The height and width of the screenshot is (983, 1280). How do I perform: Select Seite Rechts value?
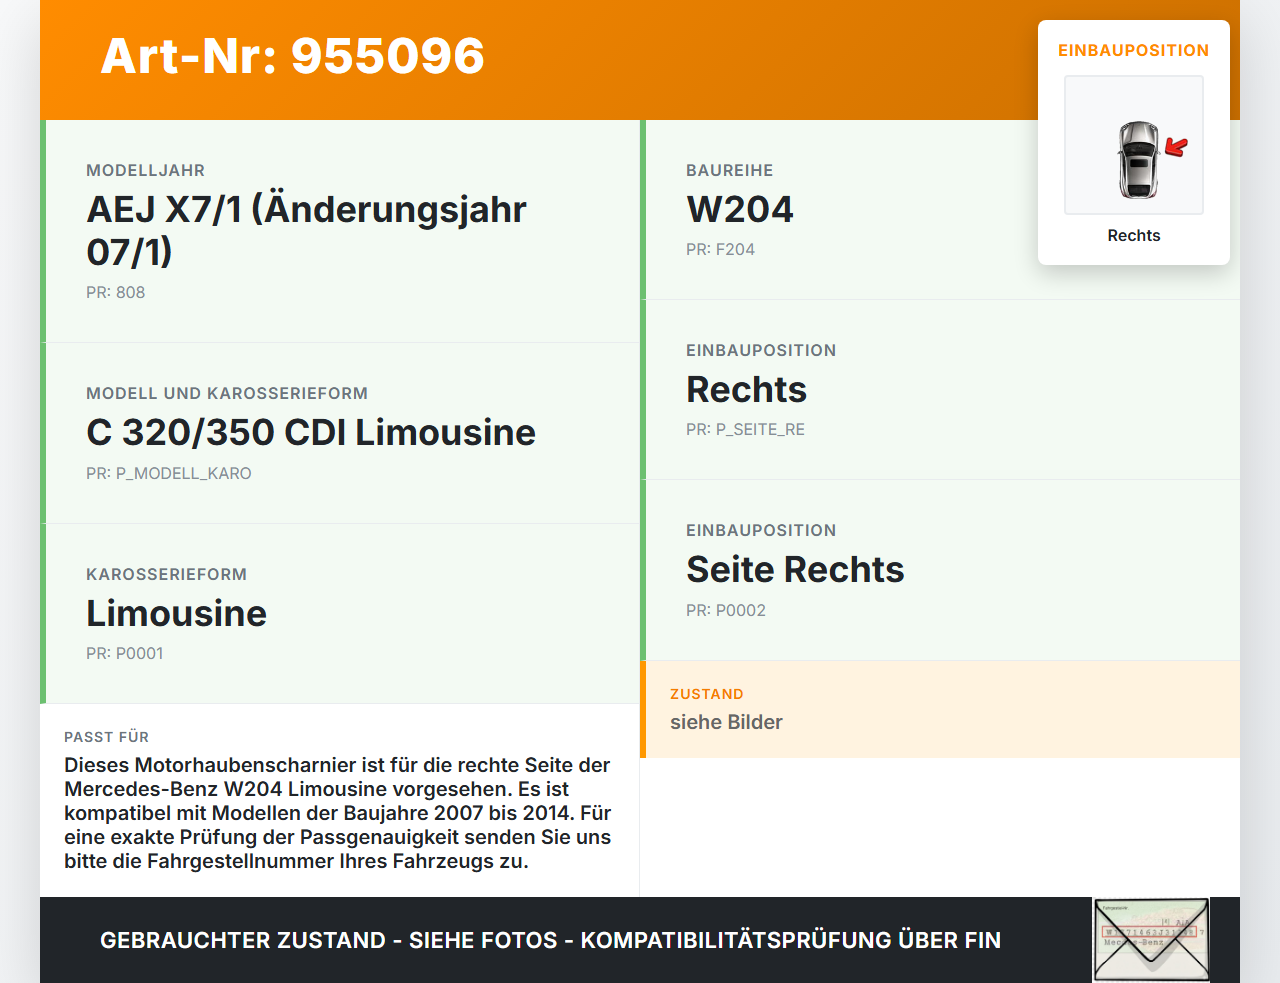coord(796,569)
